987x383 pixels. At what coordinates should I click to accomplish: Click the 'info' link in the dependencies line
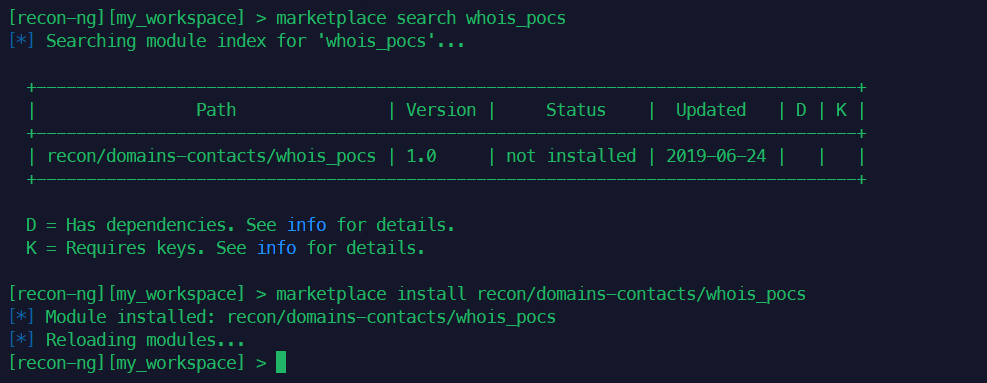tap(307, 225)
